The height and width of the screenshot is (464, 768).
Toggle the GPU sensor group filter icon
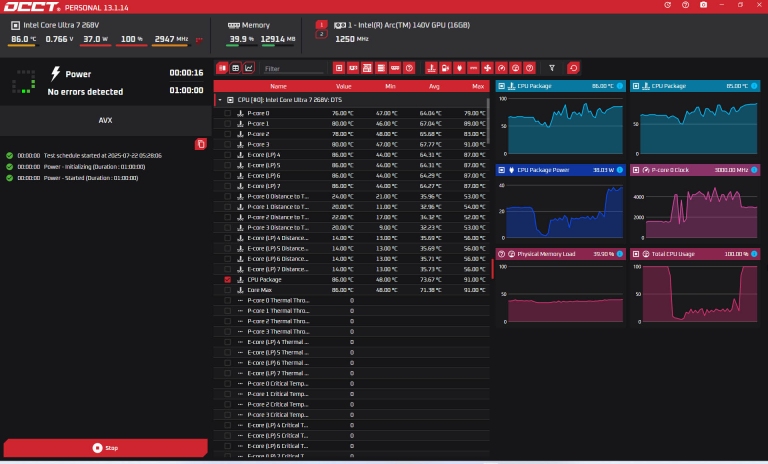[353, 68]
